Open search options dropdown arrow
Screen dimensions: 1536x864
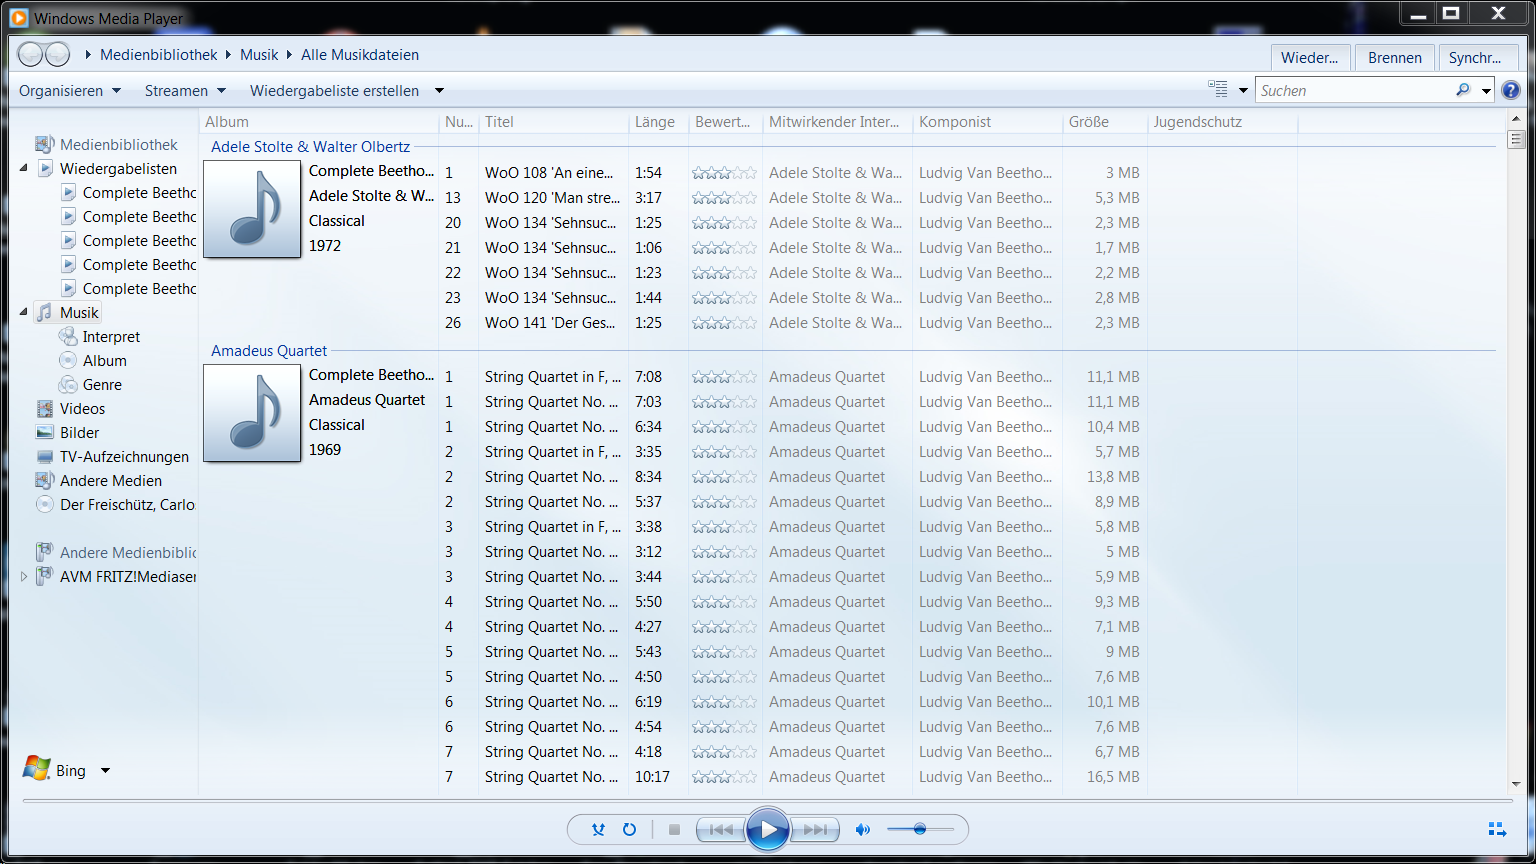pos(1486,91)
